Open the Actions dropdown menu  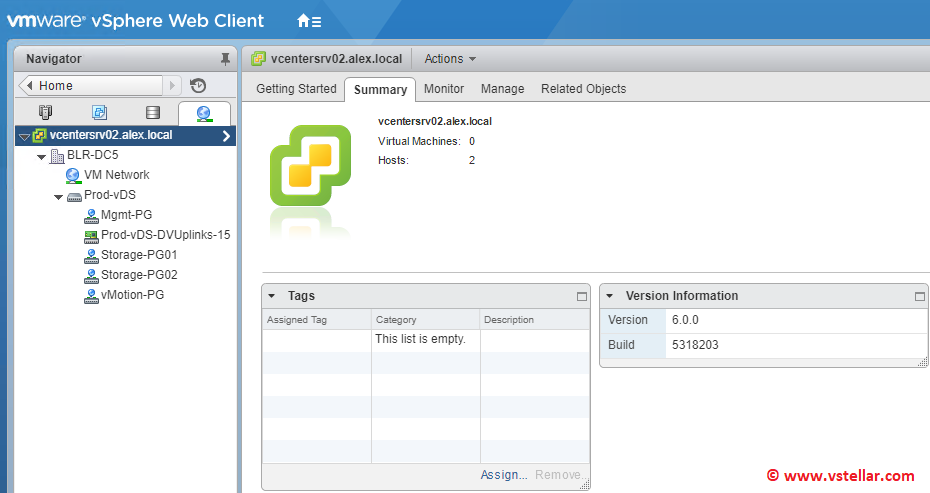pos(449,59)
